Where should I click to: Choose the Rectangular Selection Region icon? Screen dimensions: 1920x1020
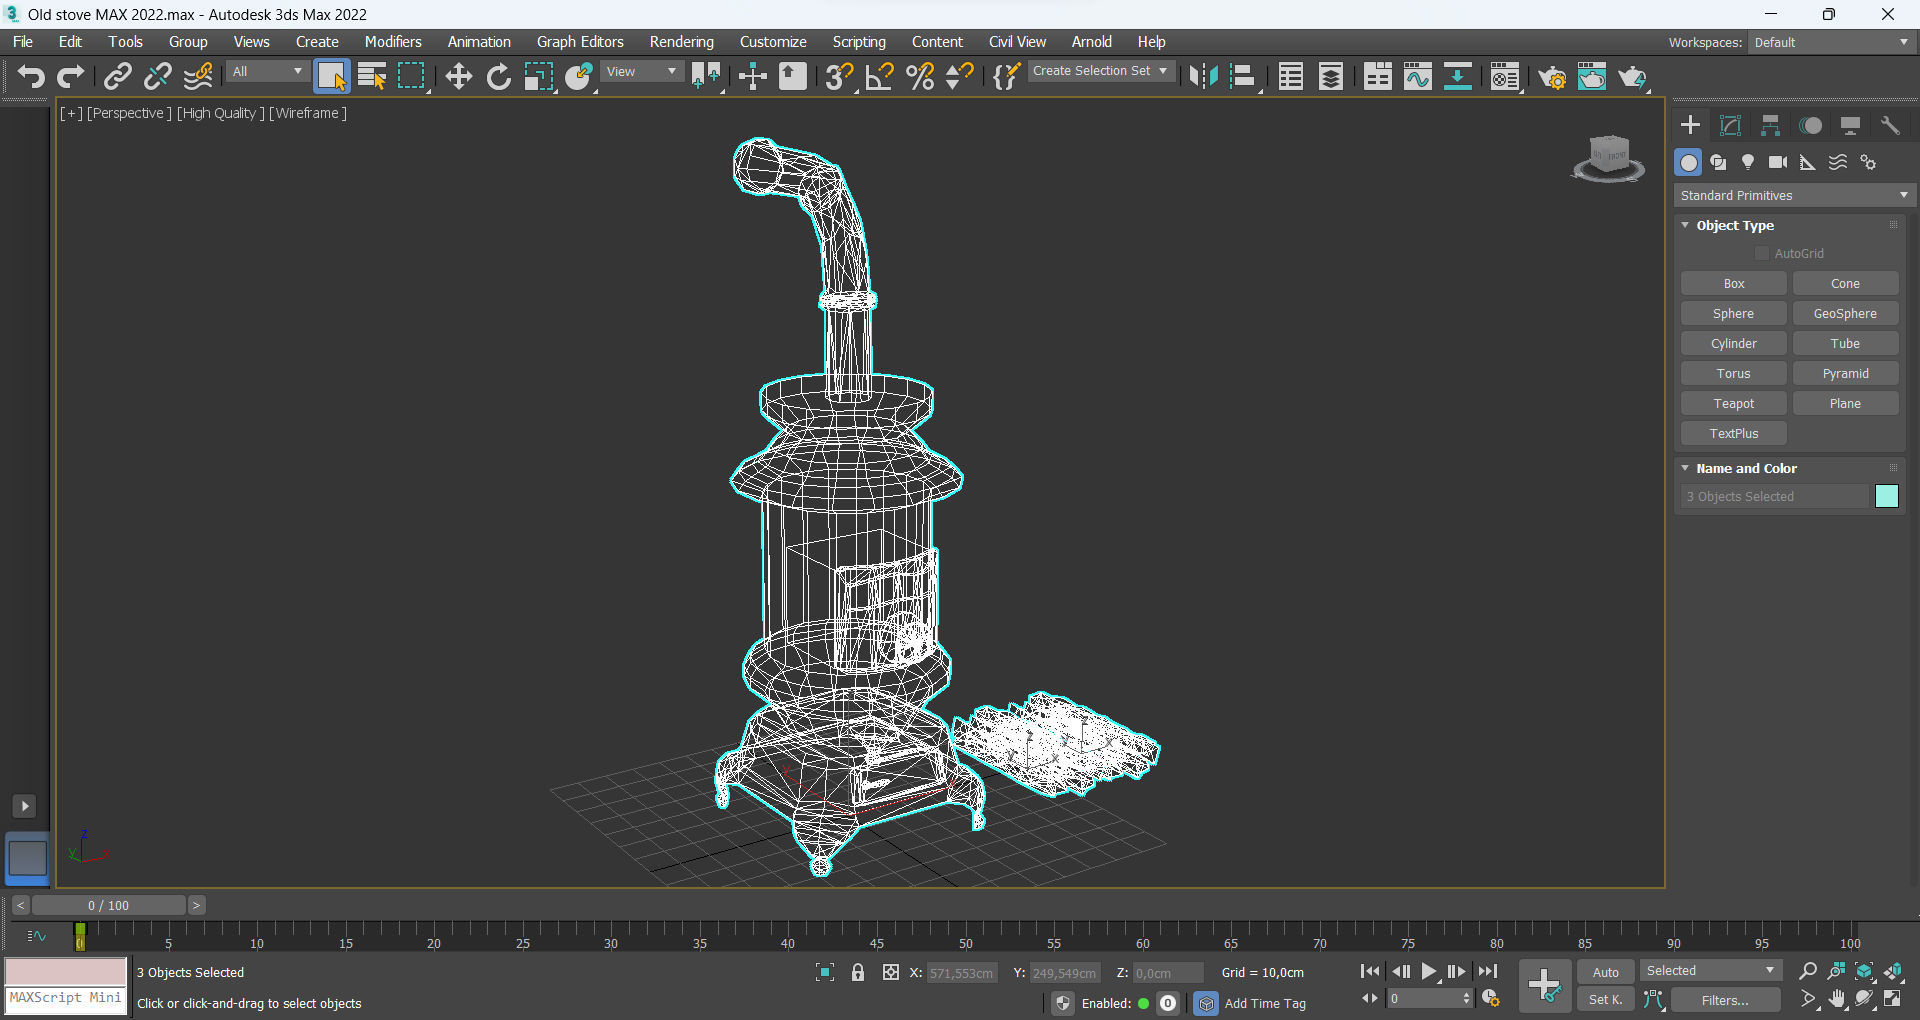pos(411,76)
